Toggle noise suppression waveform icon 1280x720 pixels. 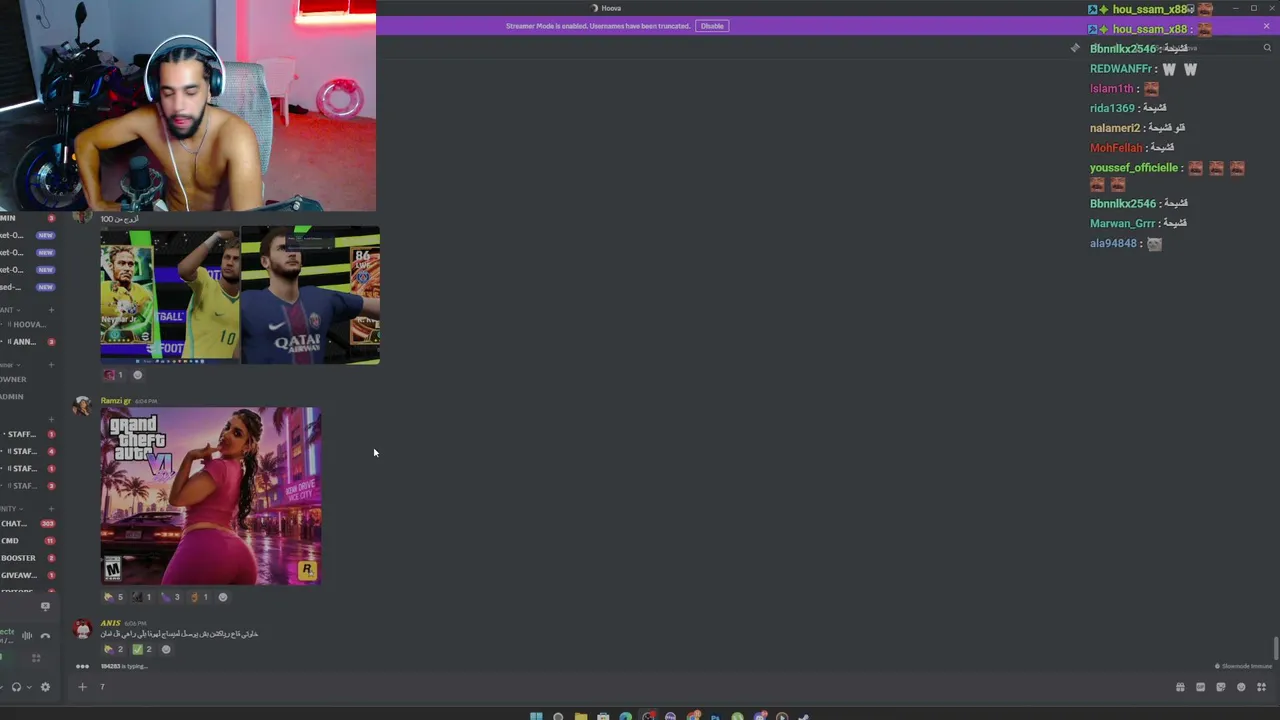point(27,635)
